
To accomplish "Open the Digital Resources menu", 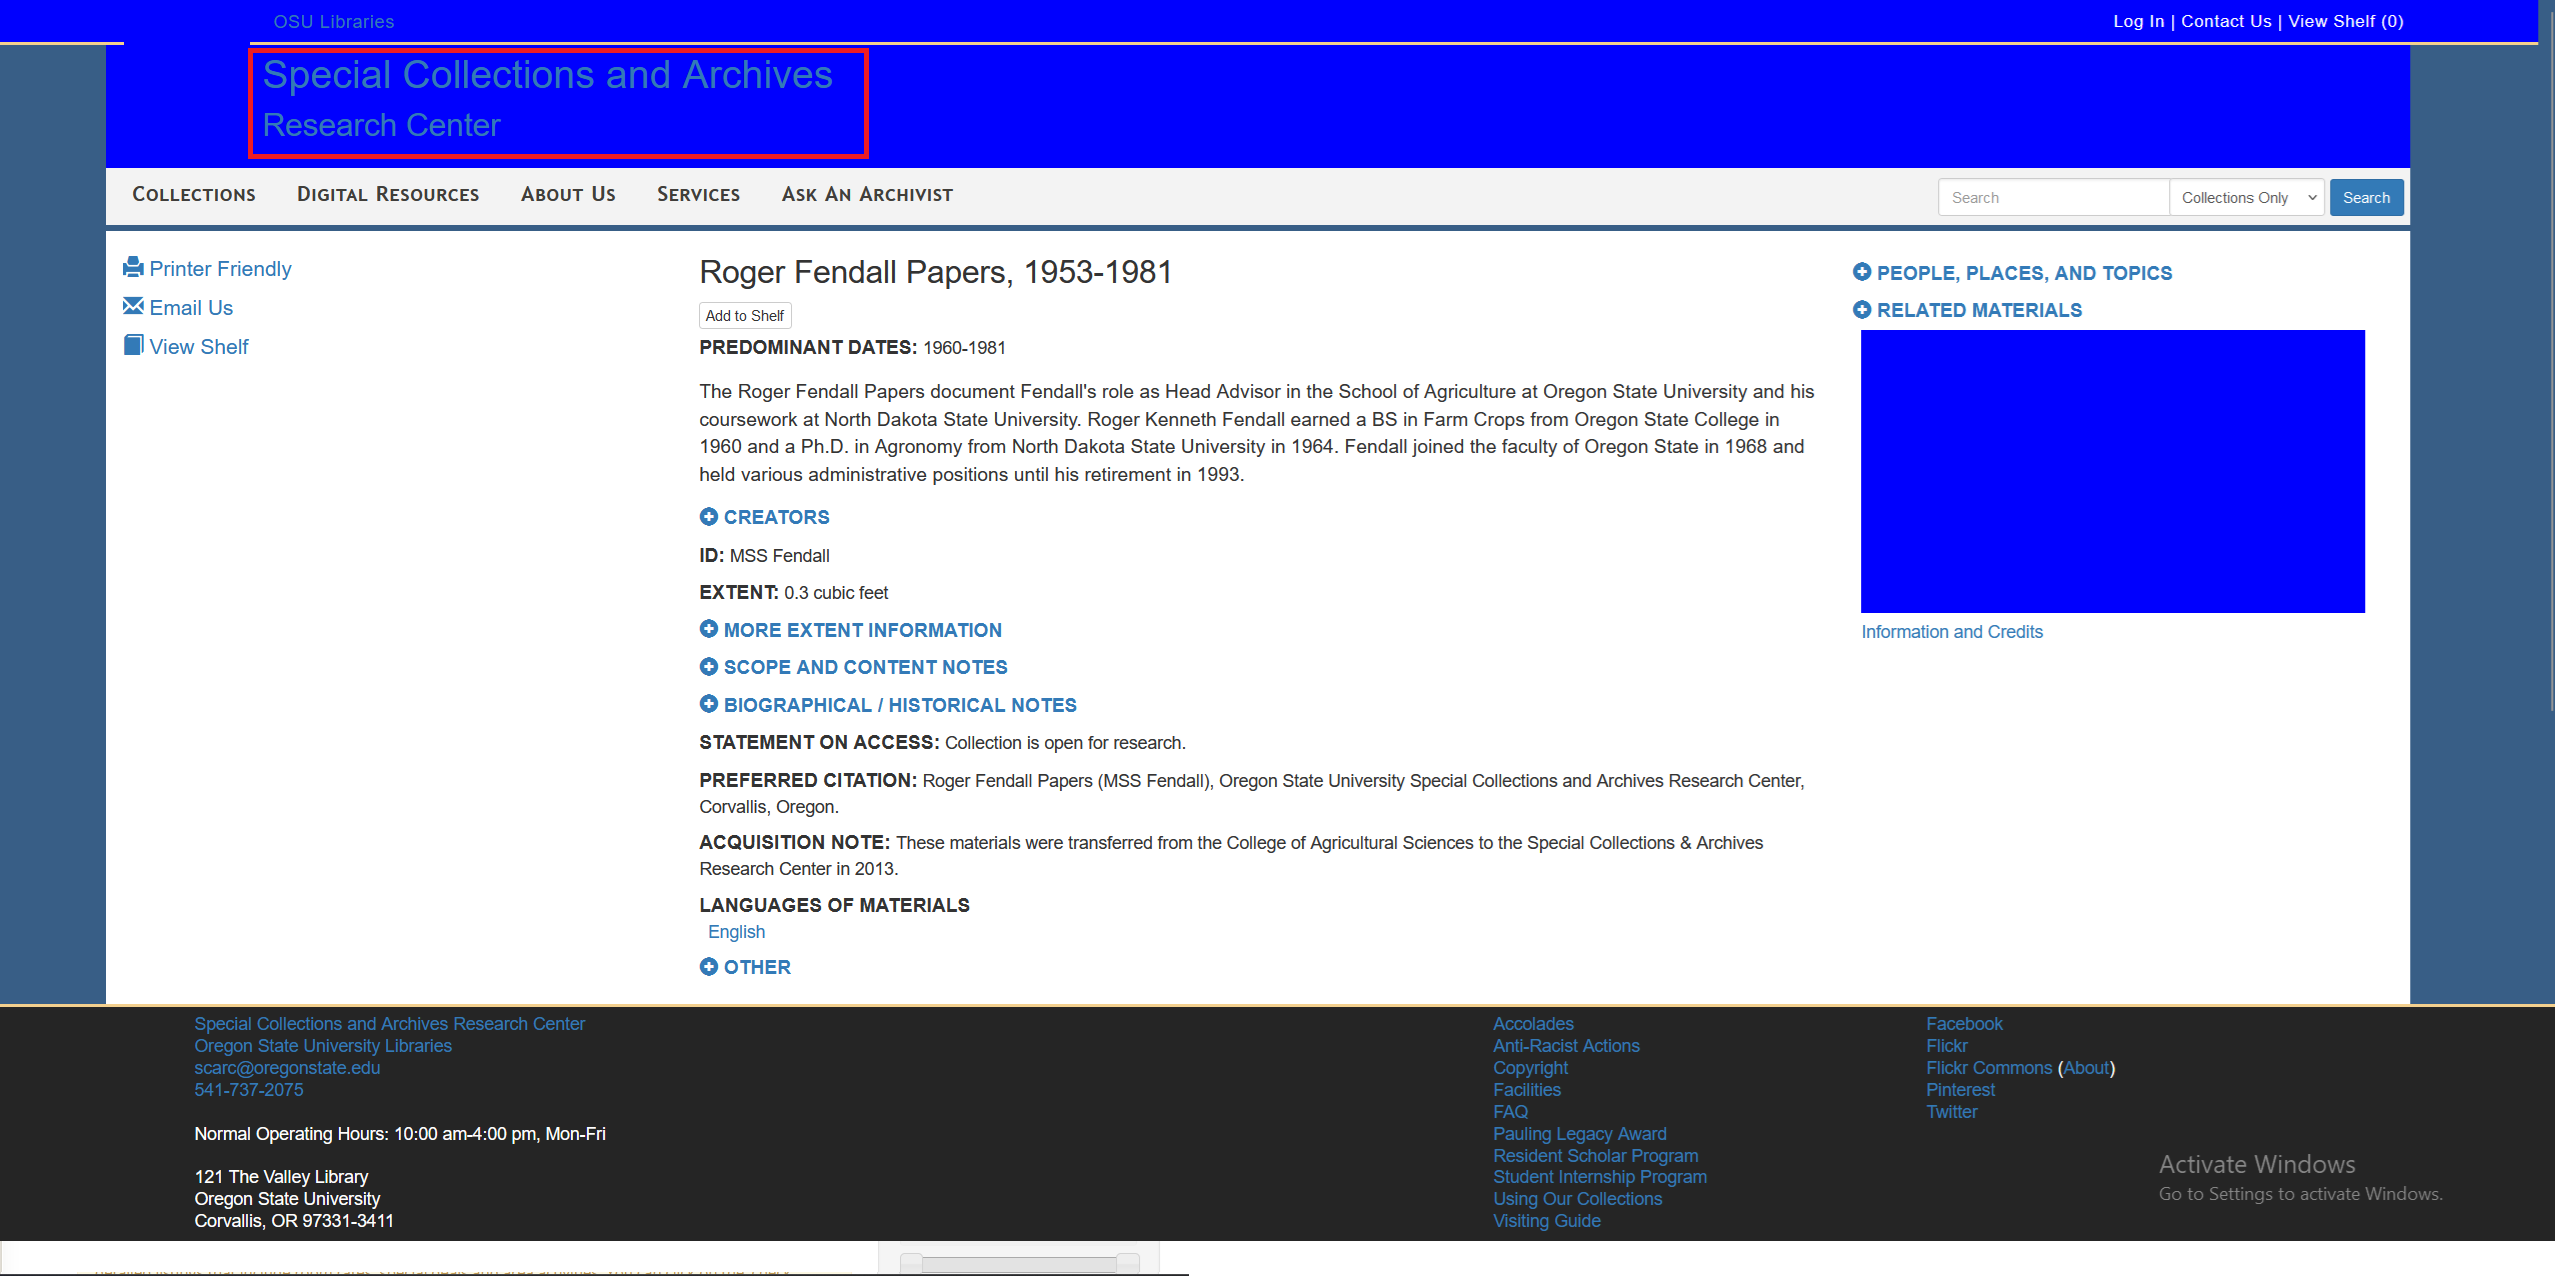I will (x=388, y=195).
